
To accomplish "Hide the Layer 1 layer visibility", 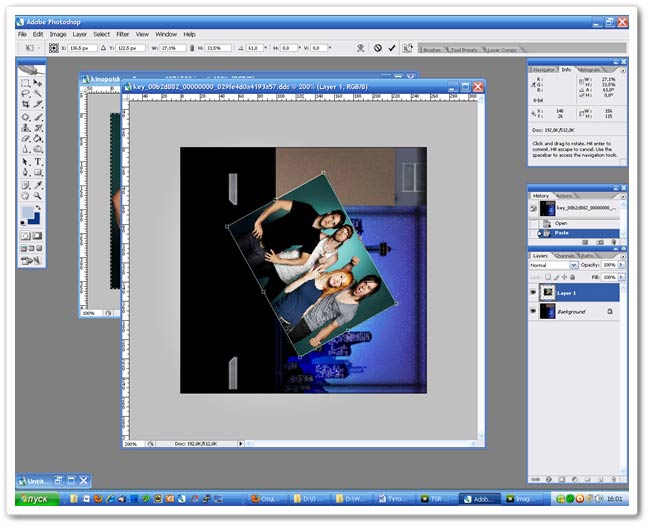I will [535, 293].
